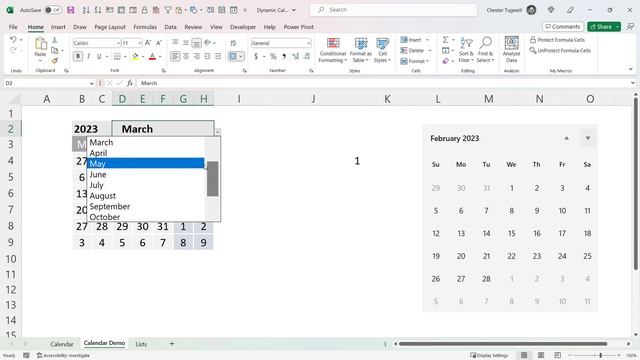The height and width of the screenshot is (360, 640).
Task: Open the File menu
Action: pyautogui.click(x=13, y=27)
